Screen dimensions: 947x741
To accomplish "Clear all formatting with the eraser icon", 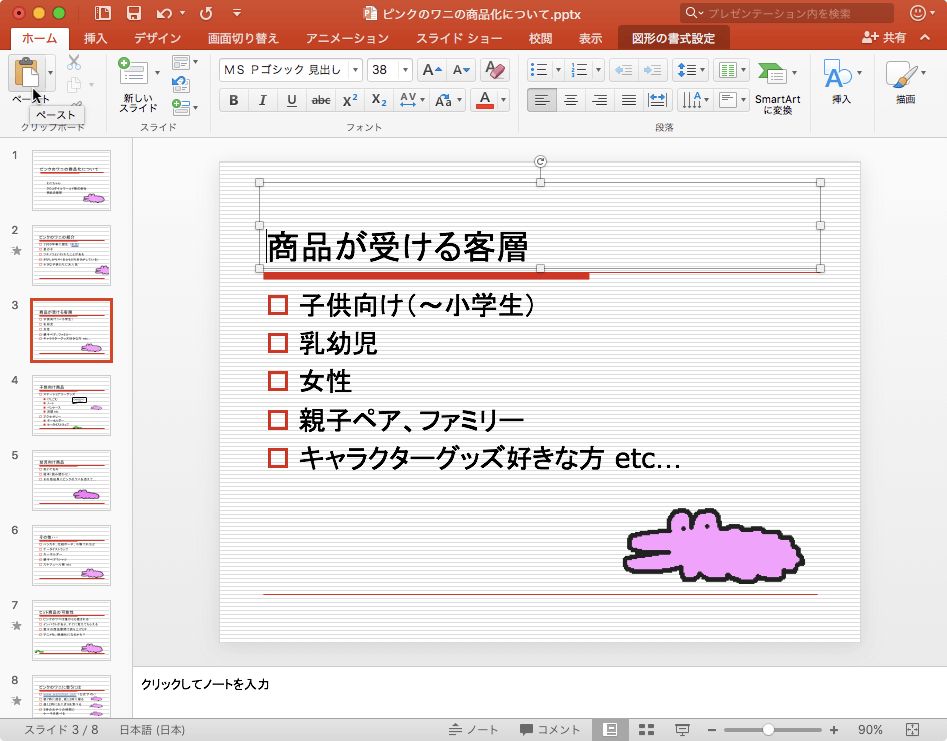I will pos(495,70).
